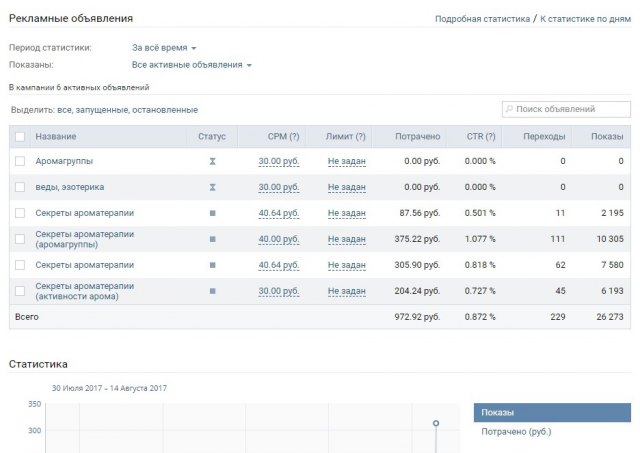Click the hourglass status icon for веды, эзотерика
Screen dimensions: 640x453
(212, 187)
